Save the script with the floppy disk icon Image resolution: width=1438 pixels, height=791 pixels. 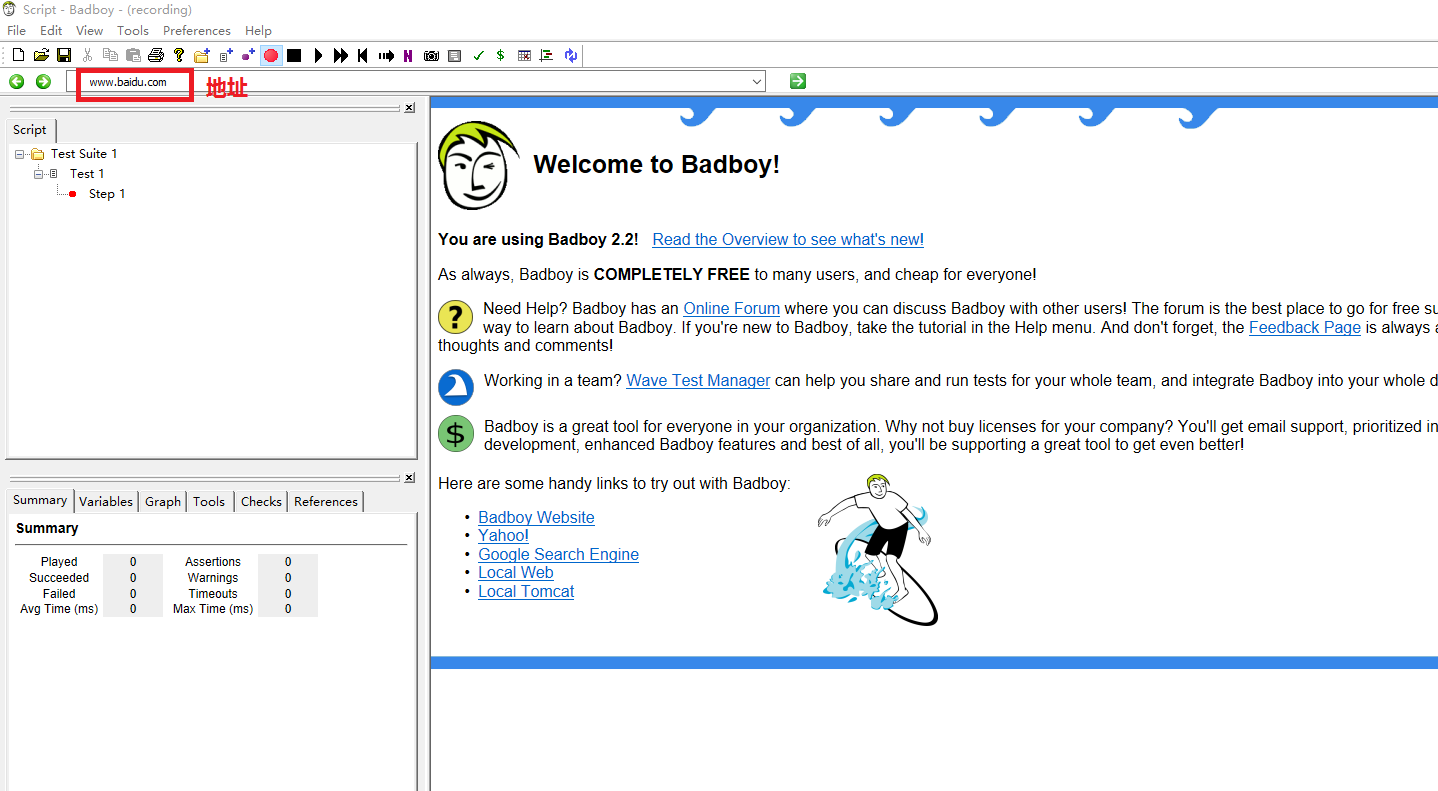(x=64, y=55)
